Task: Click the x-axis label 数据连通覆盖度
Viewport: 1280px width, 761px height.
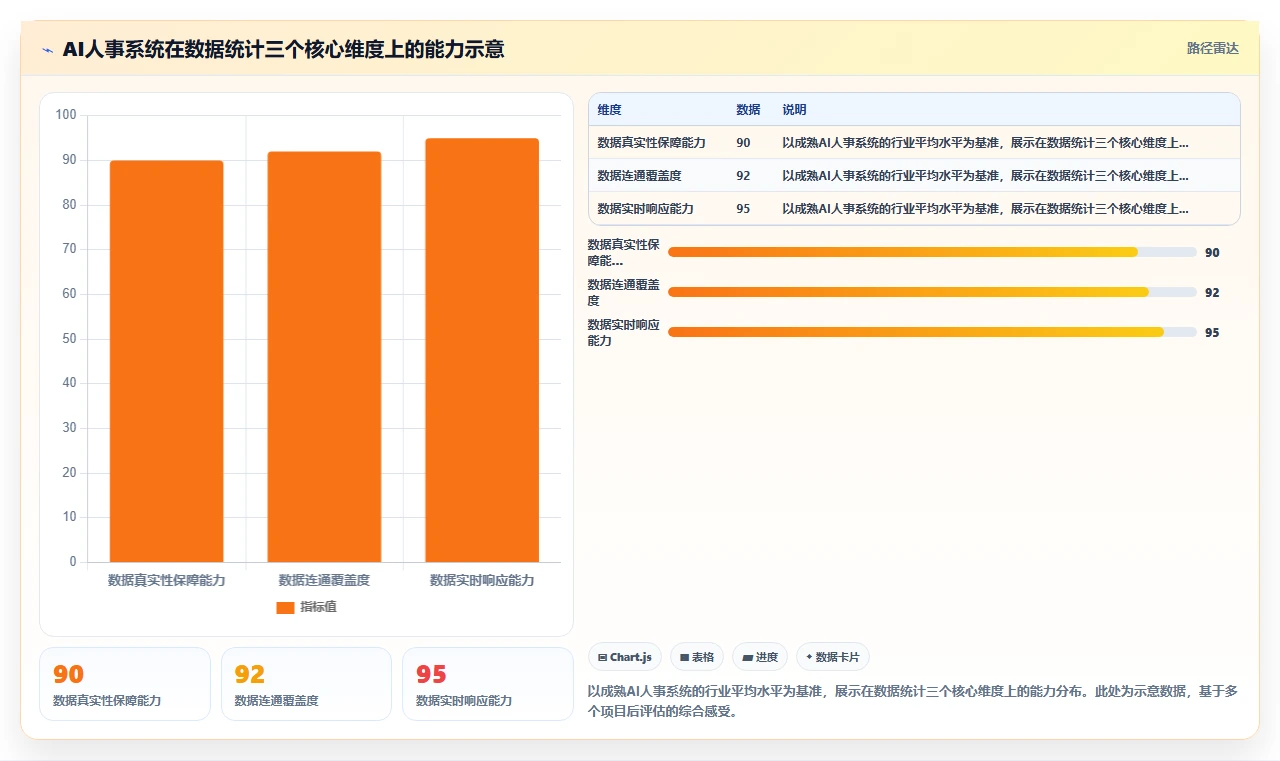Action: coord(324,580)
